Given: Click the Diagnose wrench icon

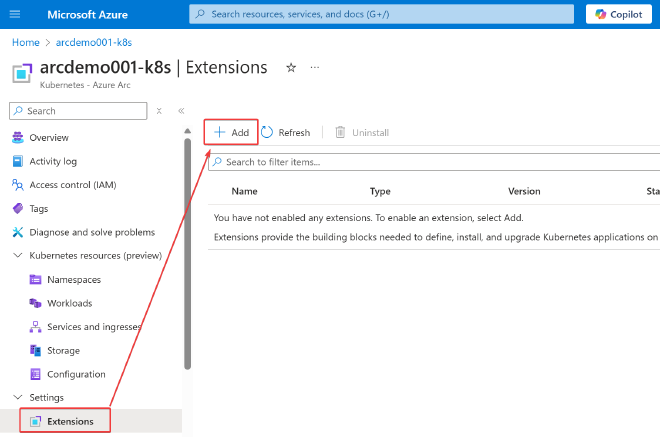Looking at the screenshot, I should click(x=18, y=232).
